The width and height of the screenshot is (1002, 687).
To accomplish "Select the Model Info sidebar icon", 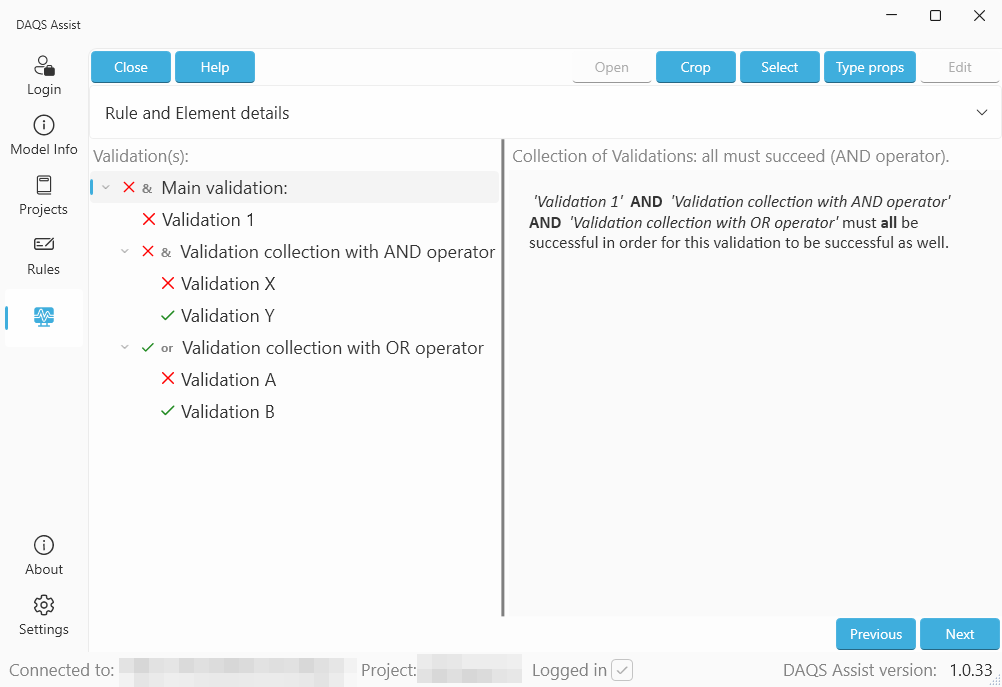I will coord(43,135).
